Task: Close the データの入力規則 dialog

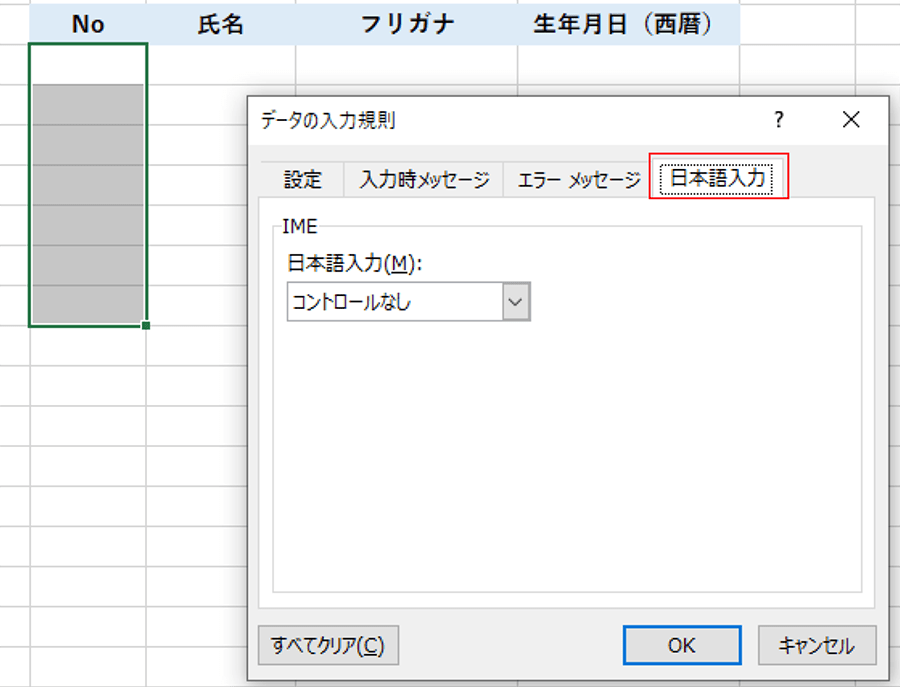Action: (851, 119)
